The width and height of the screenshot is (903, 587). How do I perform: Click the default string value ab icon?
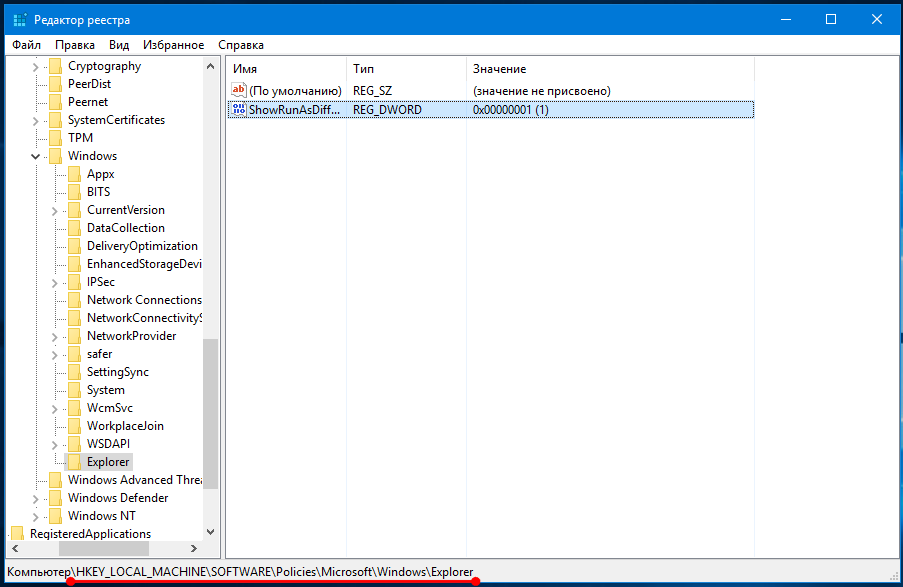point(238,91)
